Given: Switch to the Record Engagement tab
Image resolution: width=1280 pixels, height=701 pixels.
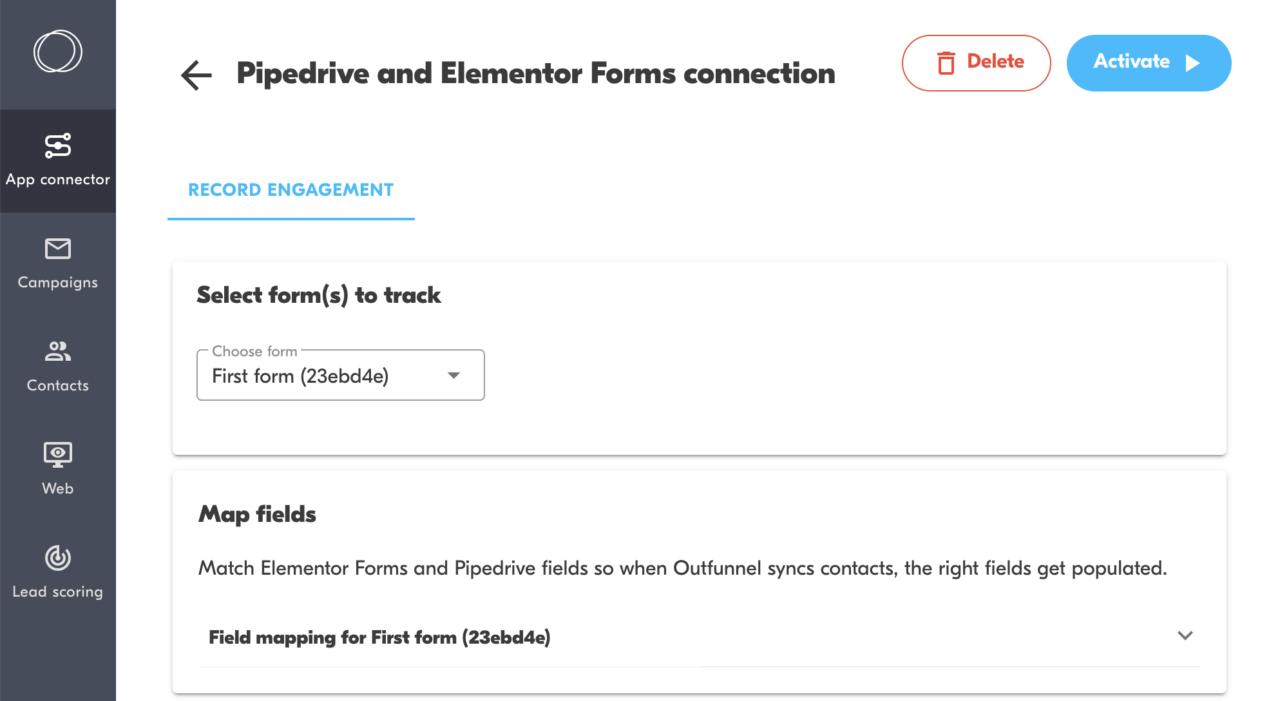Looking at the screenshot, I should click(x=290, y=189).
